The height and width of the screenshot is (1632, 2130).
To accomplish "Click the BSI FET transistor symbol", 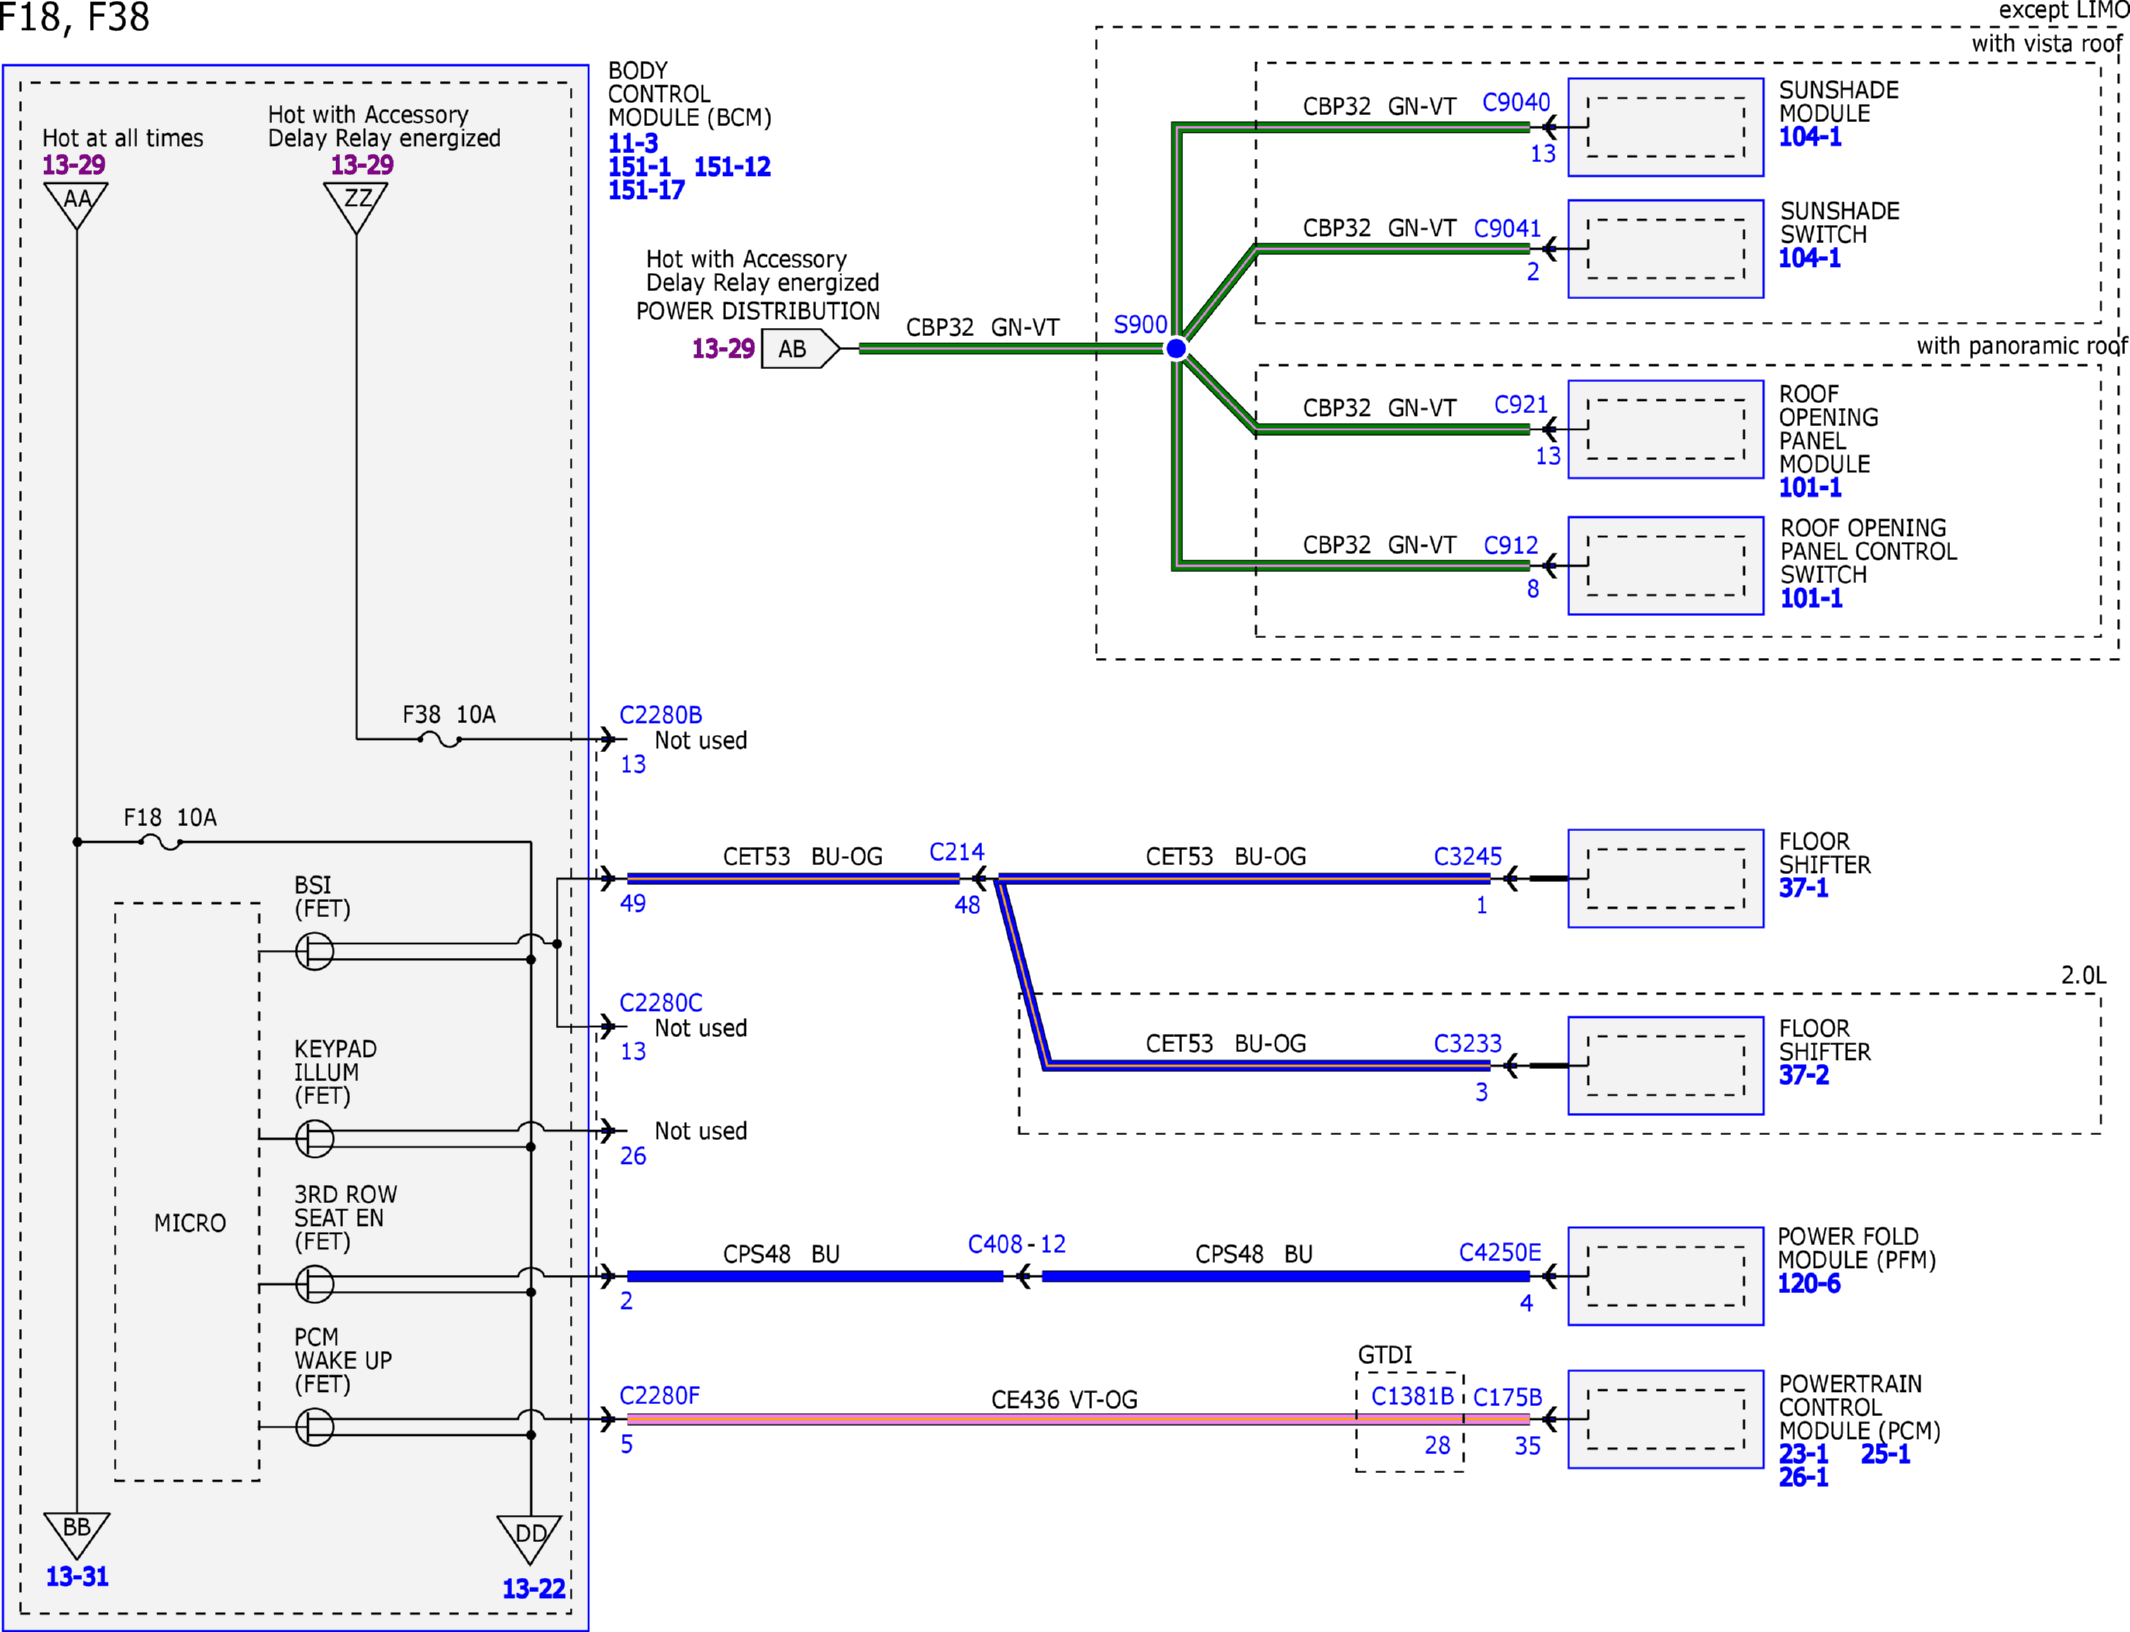I will [x=315, y=951].
